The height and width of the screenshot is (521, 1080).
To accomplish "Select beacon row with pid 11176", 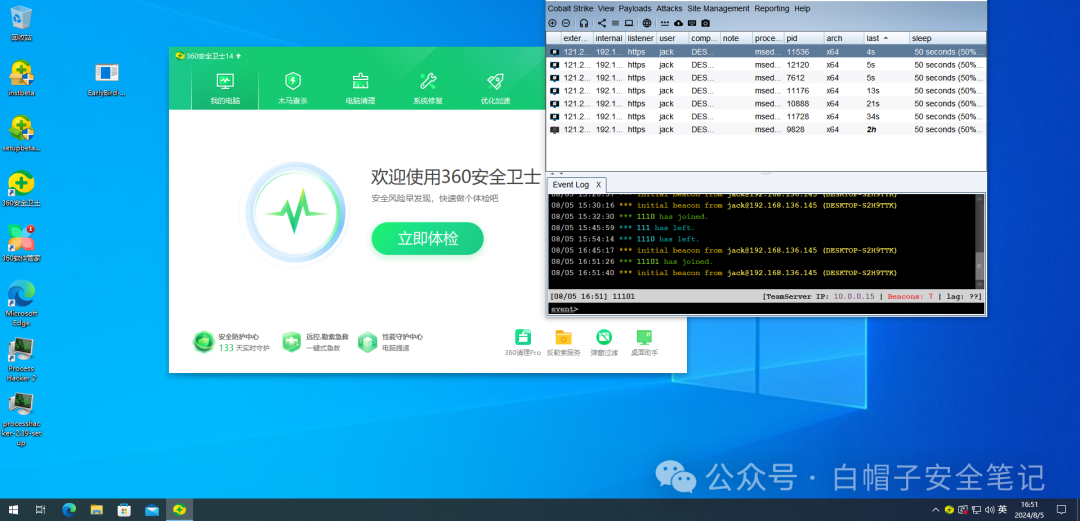I will (766, 90).
